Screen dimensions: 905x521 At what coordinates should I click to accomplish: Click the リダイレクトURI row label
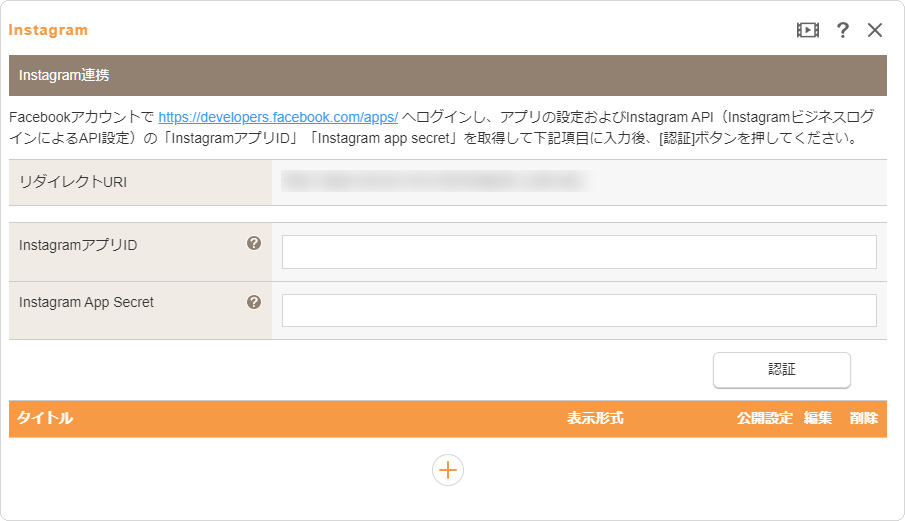73,182
